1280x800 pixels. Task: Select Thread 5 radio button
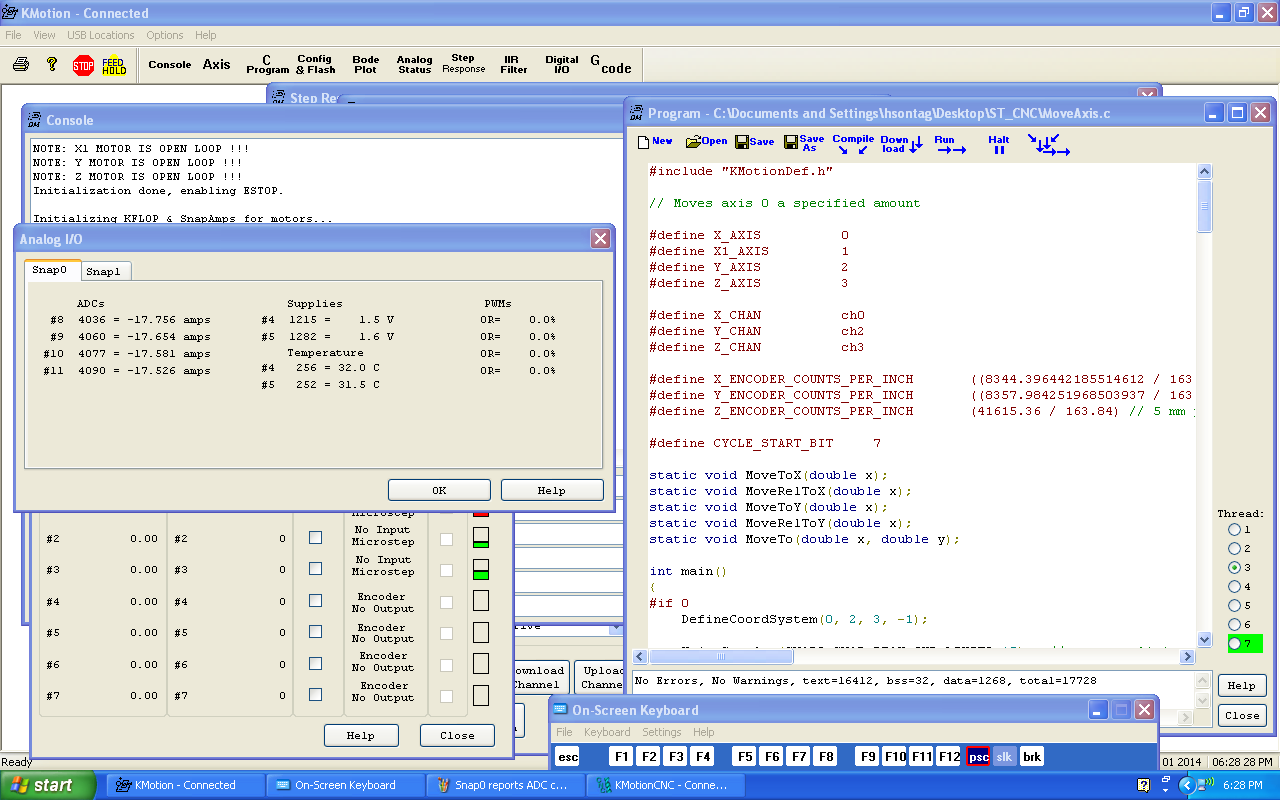click(x=1234, y=605)
